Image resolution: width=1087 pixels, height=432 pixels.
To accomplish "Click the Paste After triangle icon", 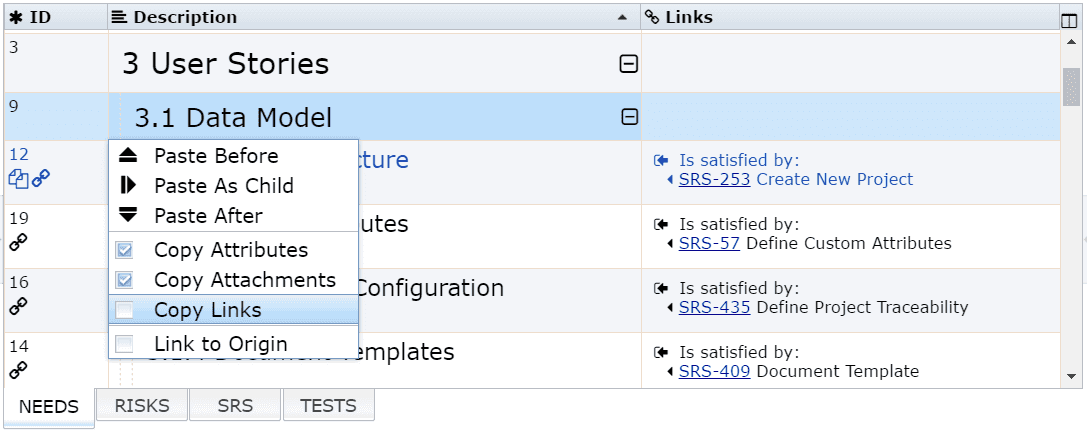I will click(128, 215).
